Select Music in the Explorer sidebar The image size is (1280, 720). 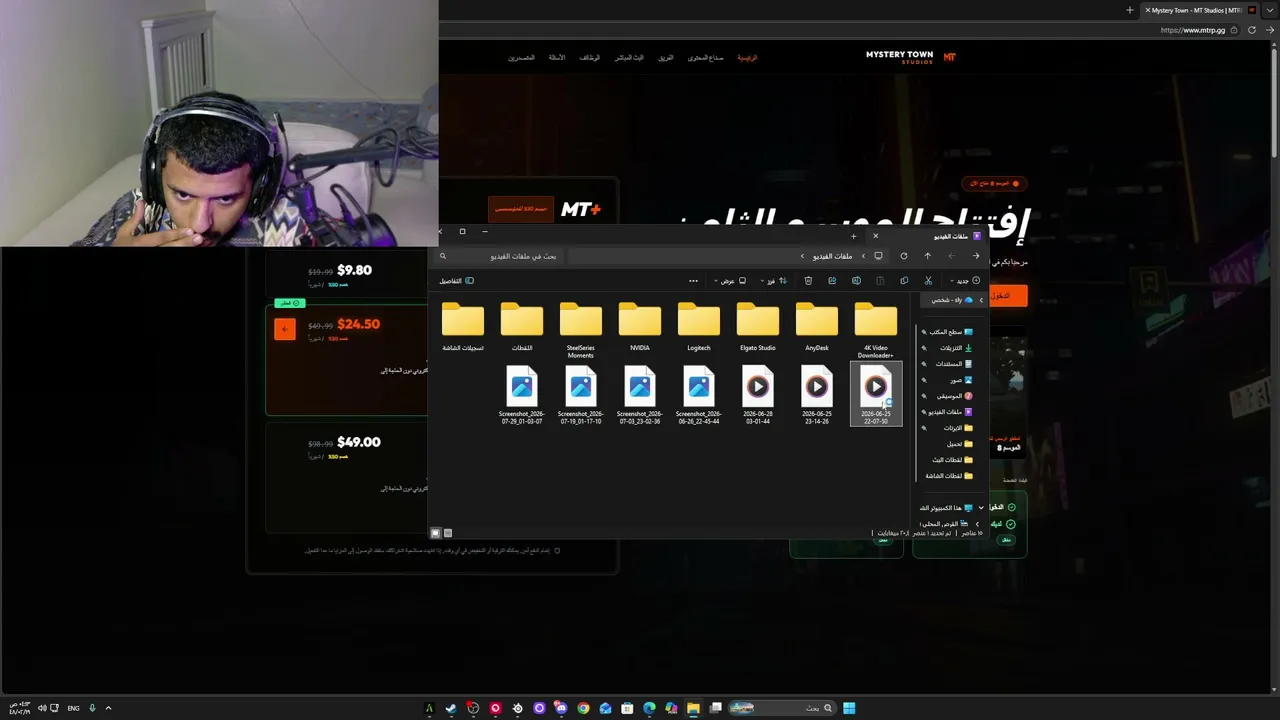[x=954, y=396]
